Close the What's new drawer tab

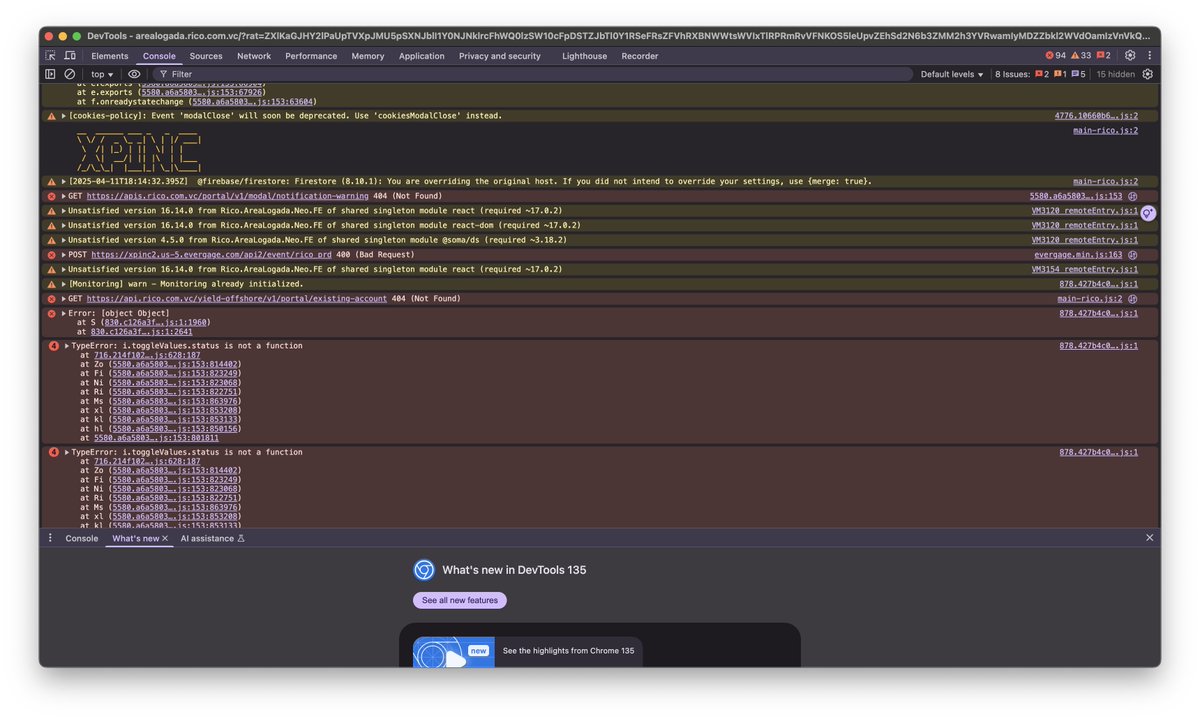coord(165,539)
